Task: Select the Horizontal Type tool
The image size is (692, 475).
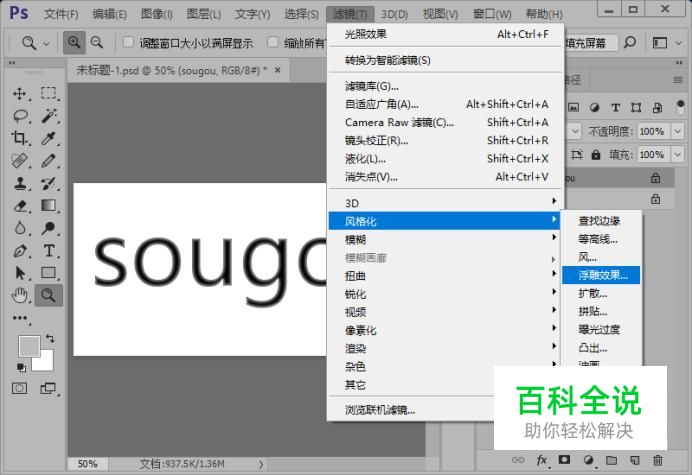Action: (x=49, y=251)
